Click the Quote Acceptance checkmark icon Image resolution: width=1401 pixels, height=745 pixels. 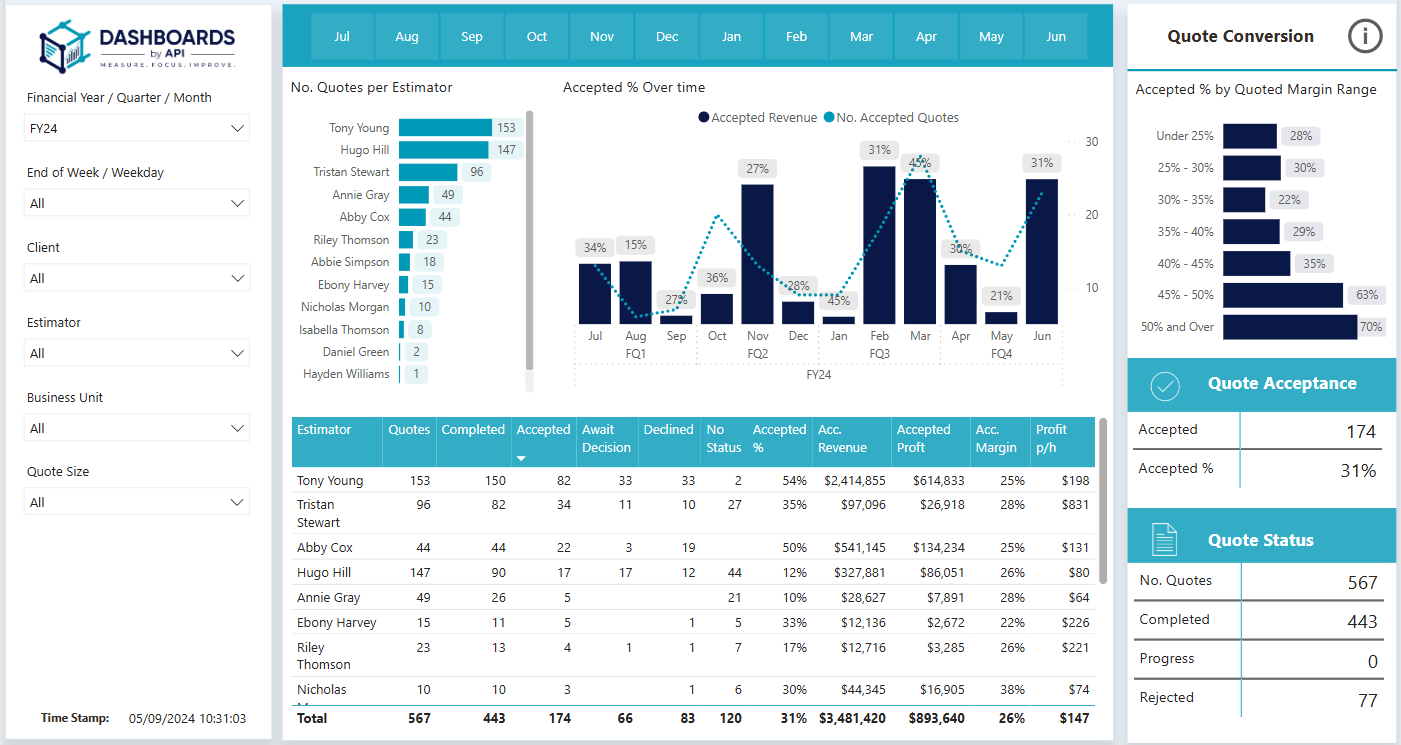tap(1165, 386)
